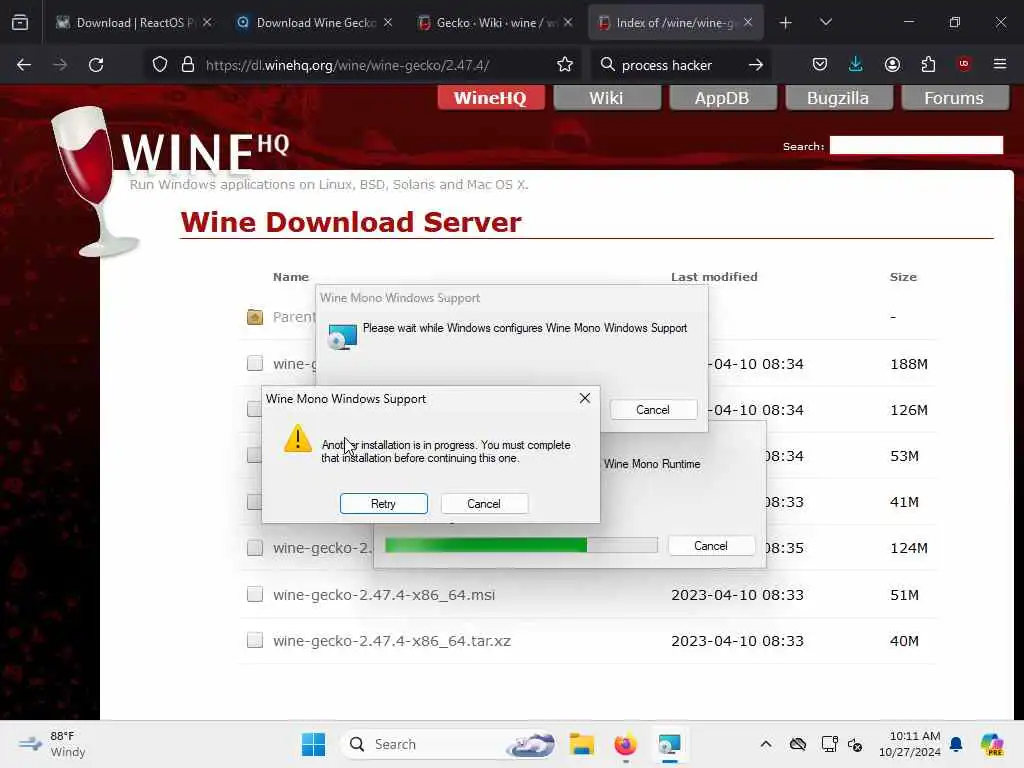Click the cloud sync tray icon
The width and height of the screenshot is (1024, 768).
pyautogui.click(x=797, y=744)
